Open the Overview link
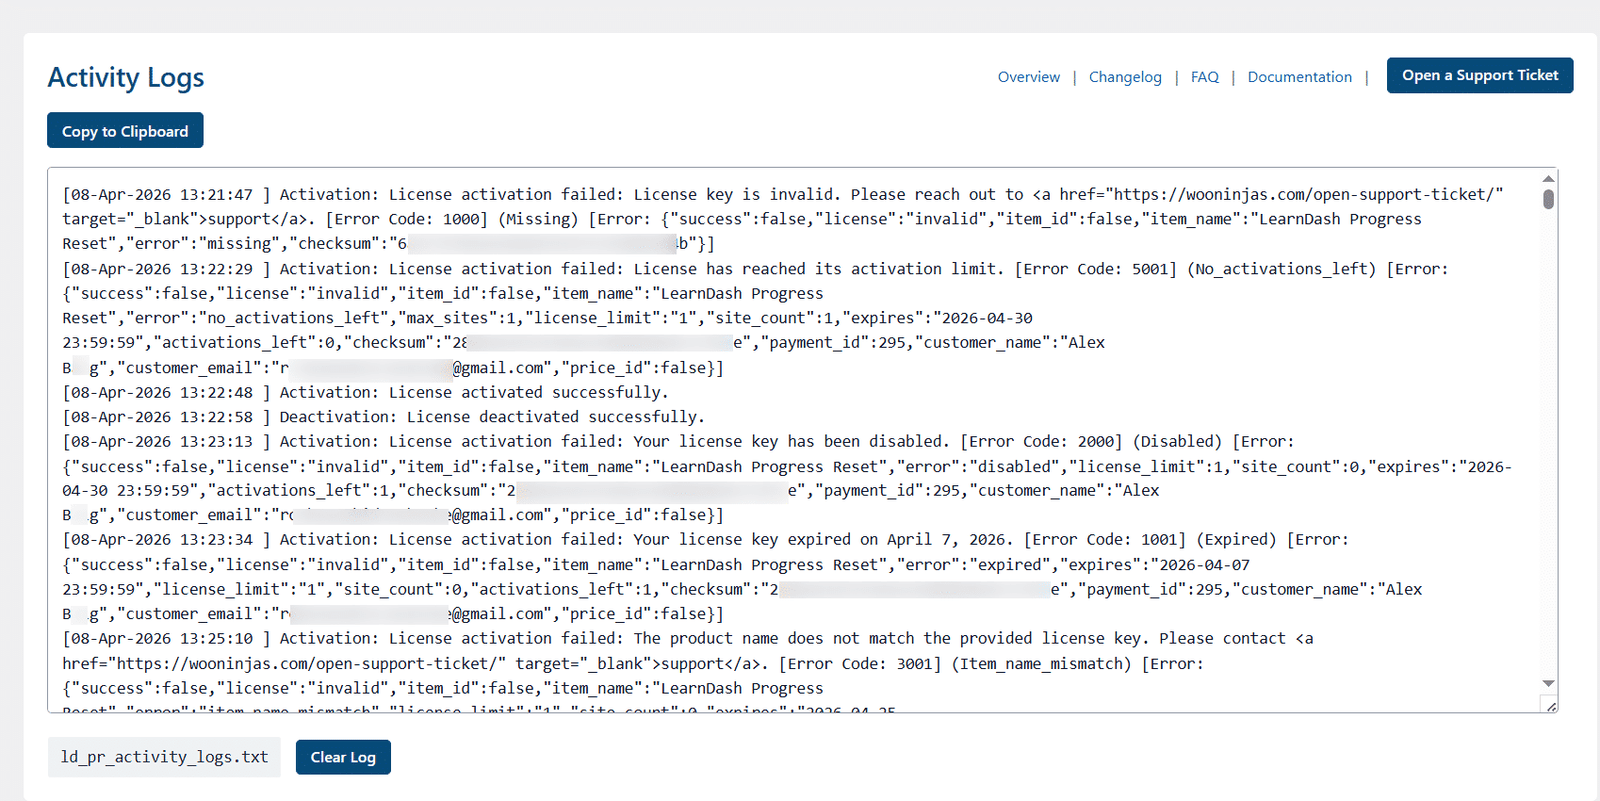Image resolution: width=1600 pixels, height=801 pixels. click(x=1029, y=77)
